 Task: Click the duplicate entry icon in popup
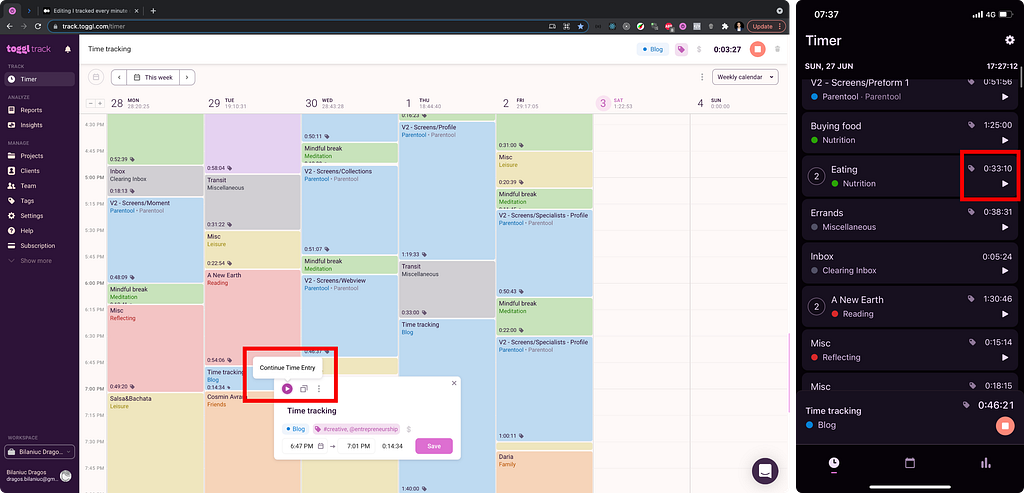304,389
